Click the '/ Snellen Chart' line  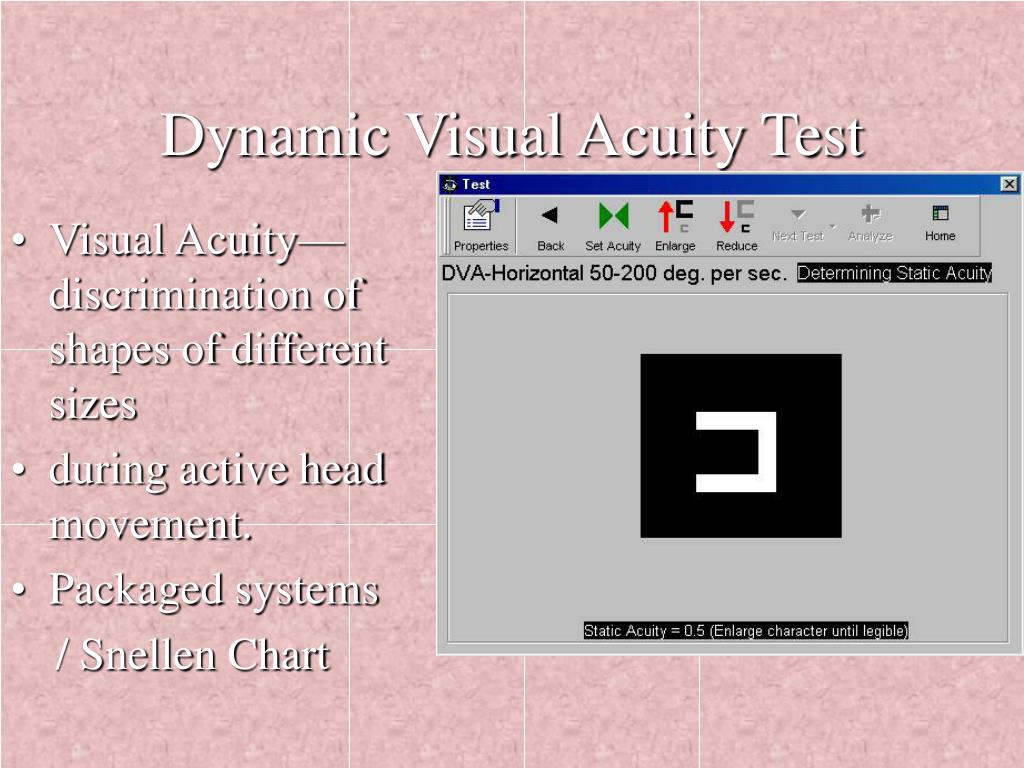[x=193, y=654]
